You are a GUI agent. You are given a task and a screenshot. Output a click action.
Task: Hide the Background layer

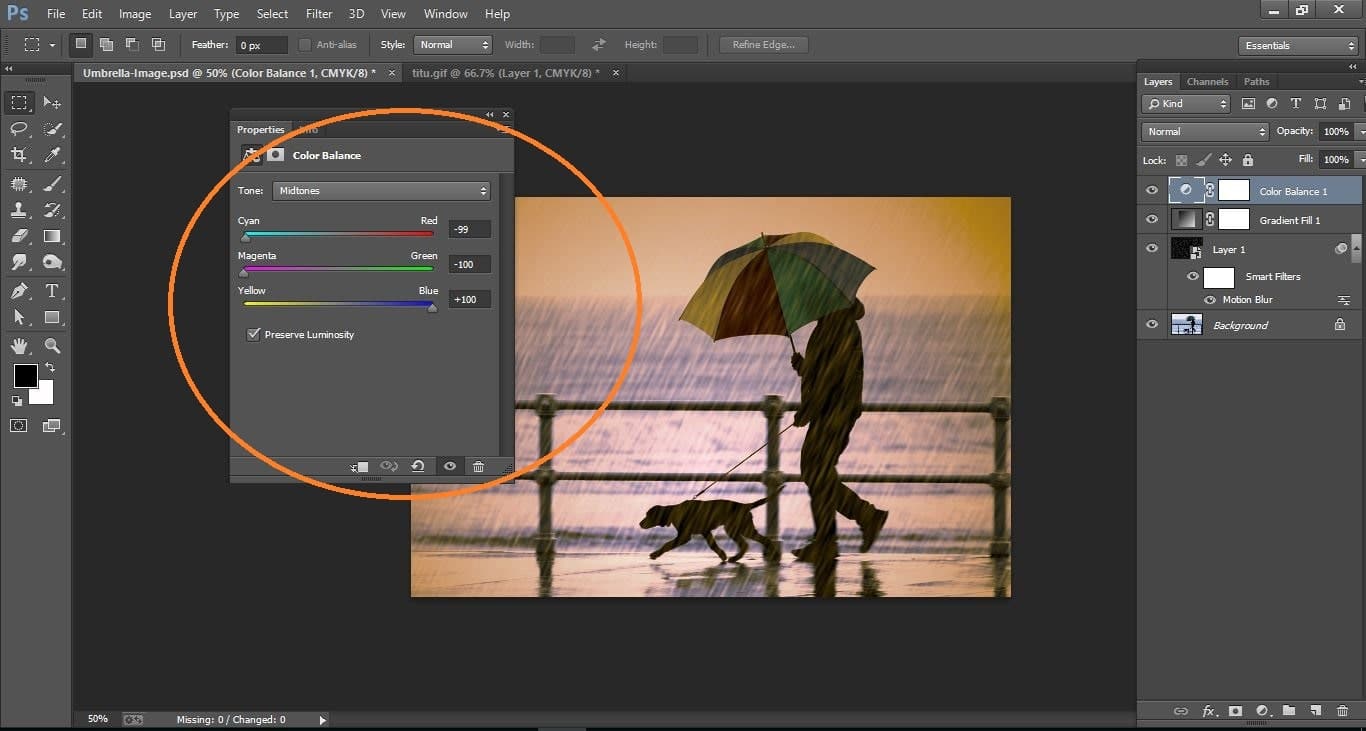(1152, 324)
